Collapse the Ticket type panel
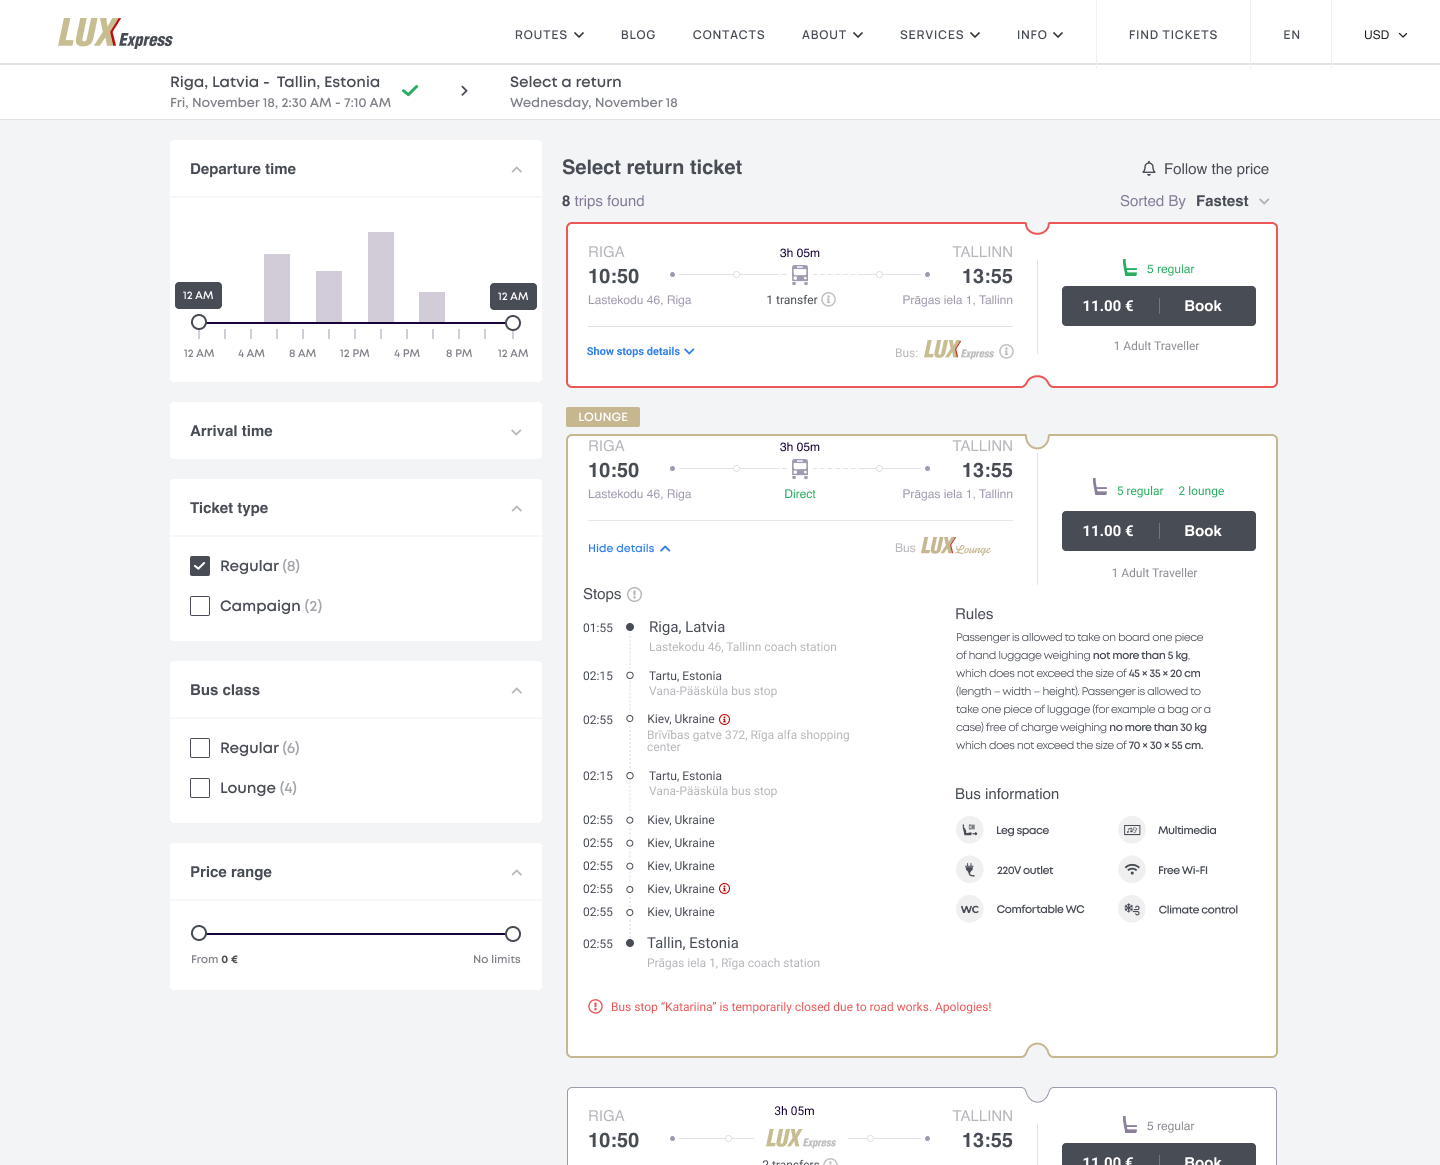1440x1165 pixels. click(516, 509)
